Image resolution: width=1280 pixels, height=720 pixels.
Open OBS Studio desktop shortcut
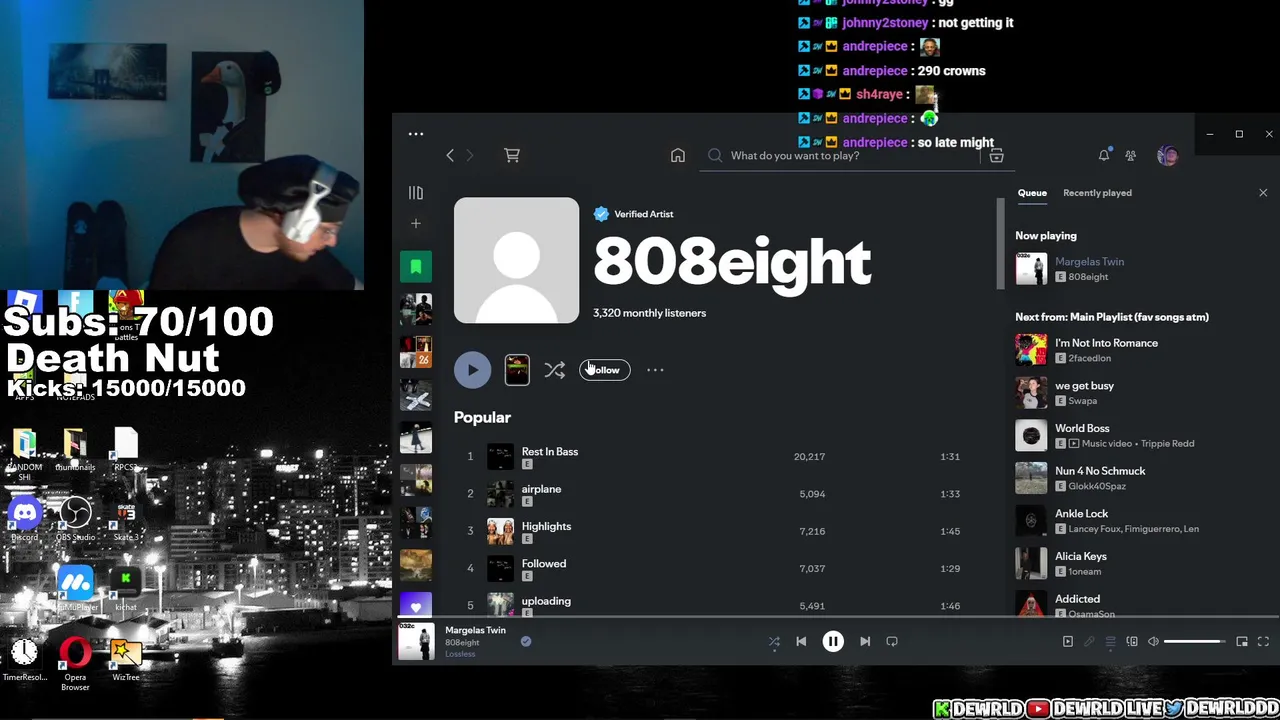coord(75,520)
